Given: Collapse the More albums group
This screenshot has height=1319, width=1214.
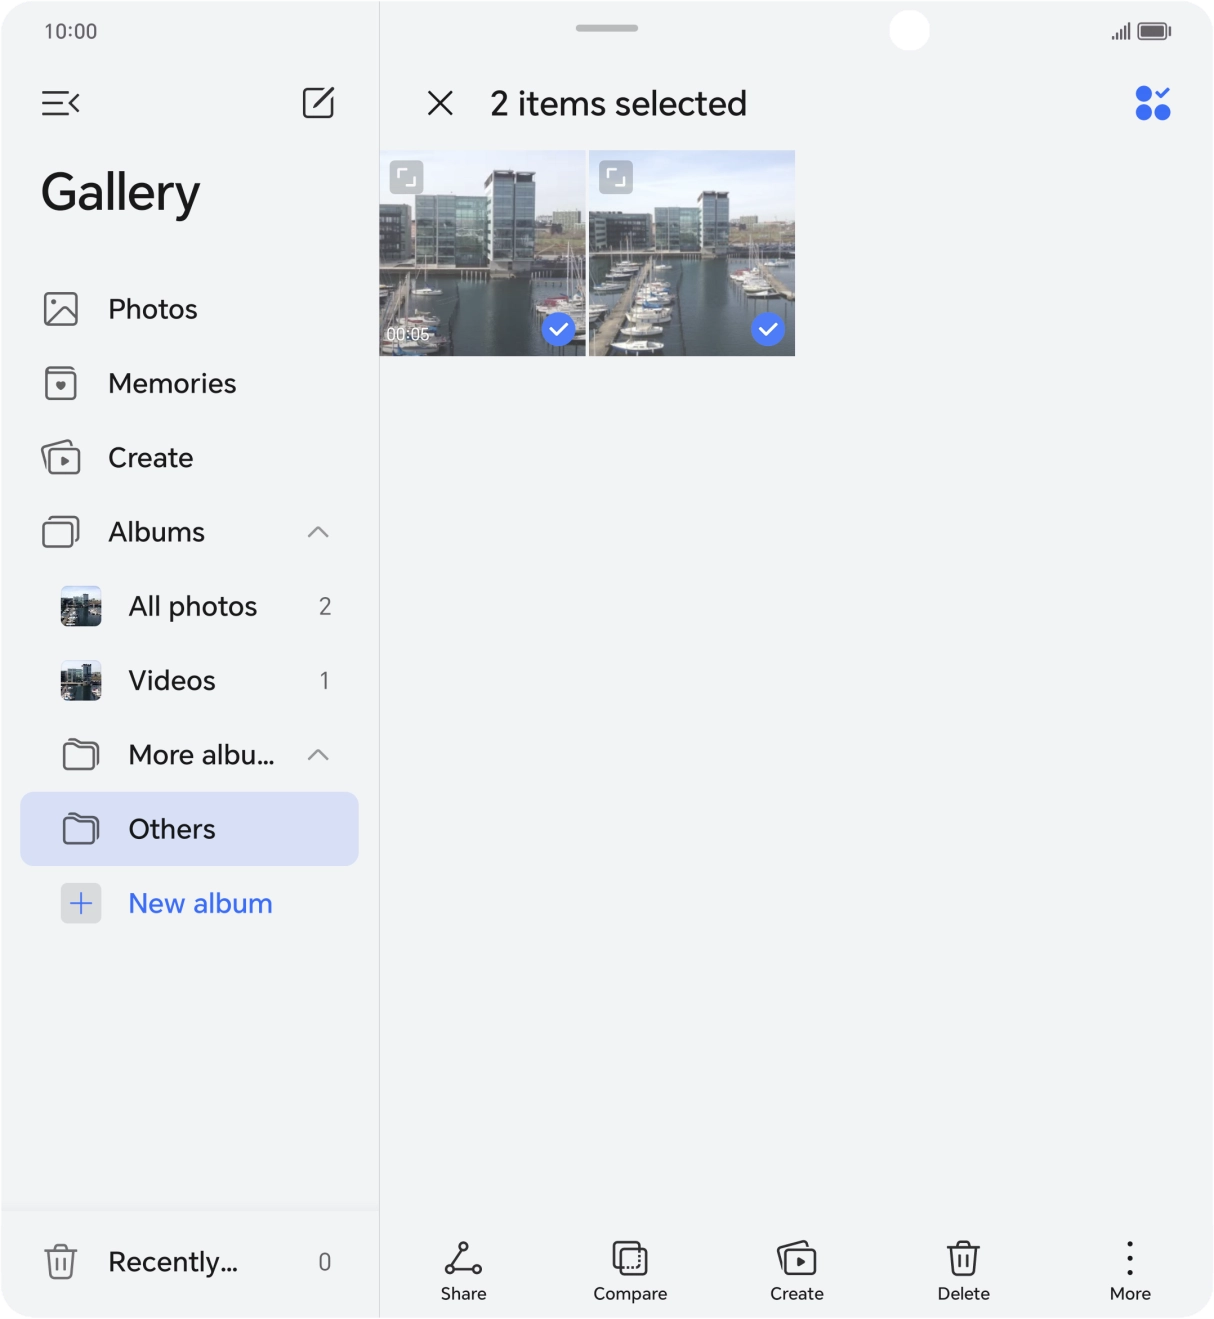Looking at the screenshot, I should (318, 755).
